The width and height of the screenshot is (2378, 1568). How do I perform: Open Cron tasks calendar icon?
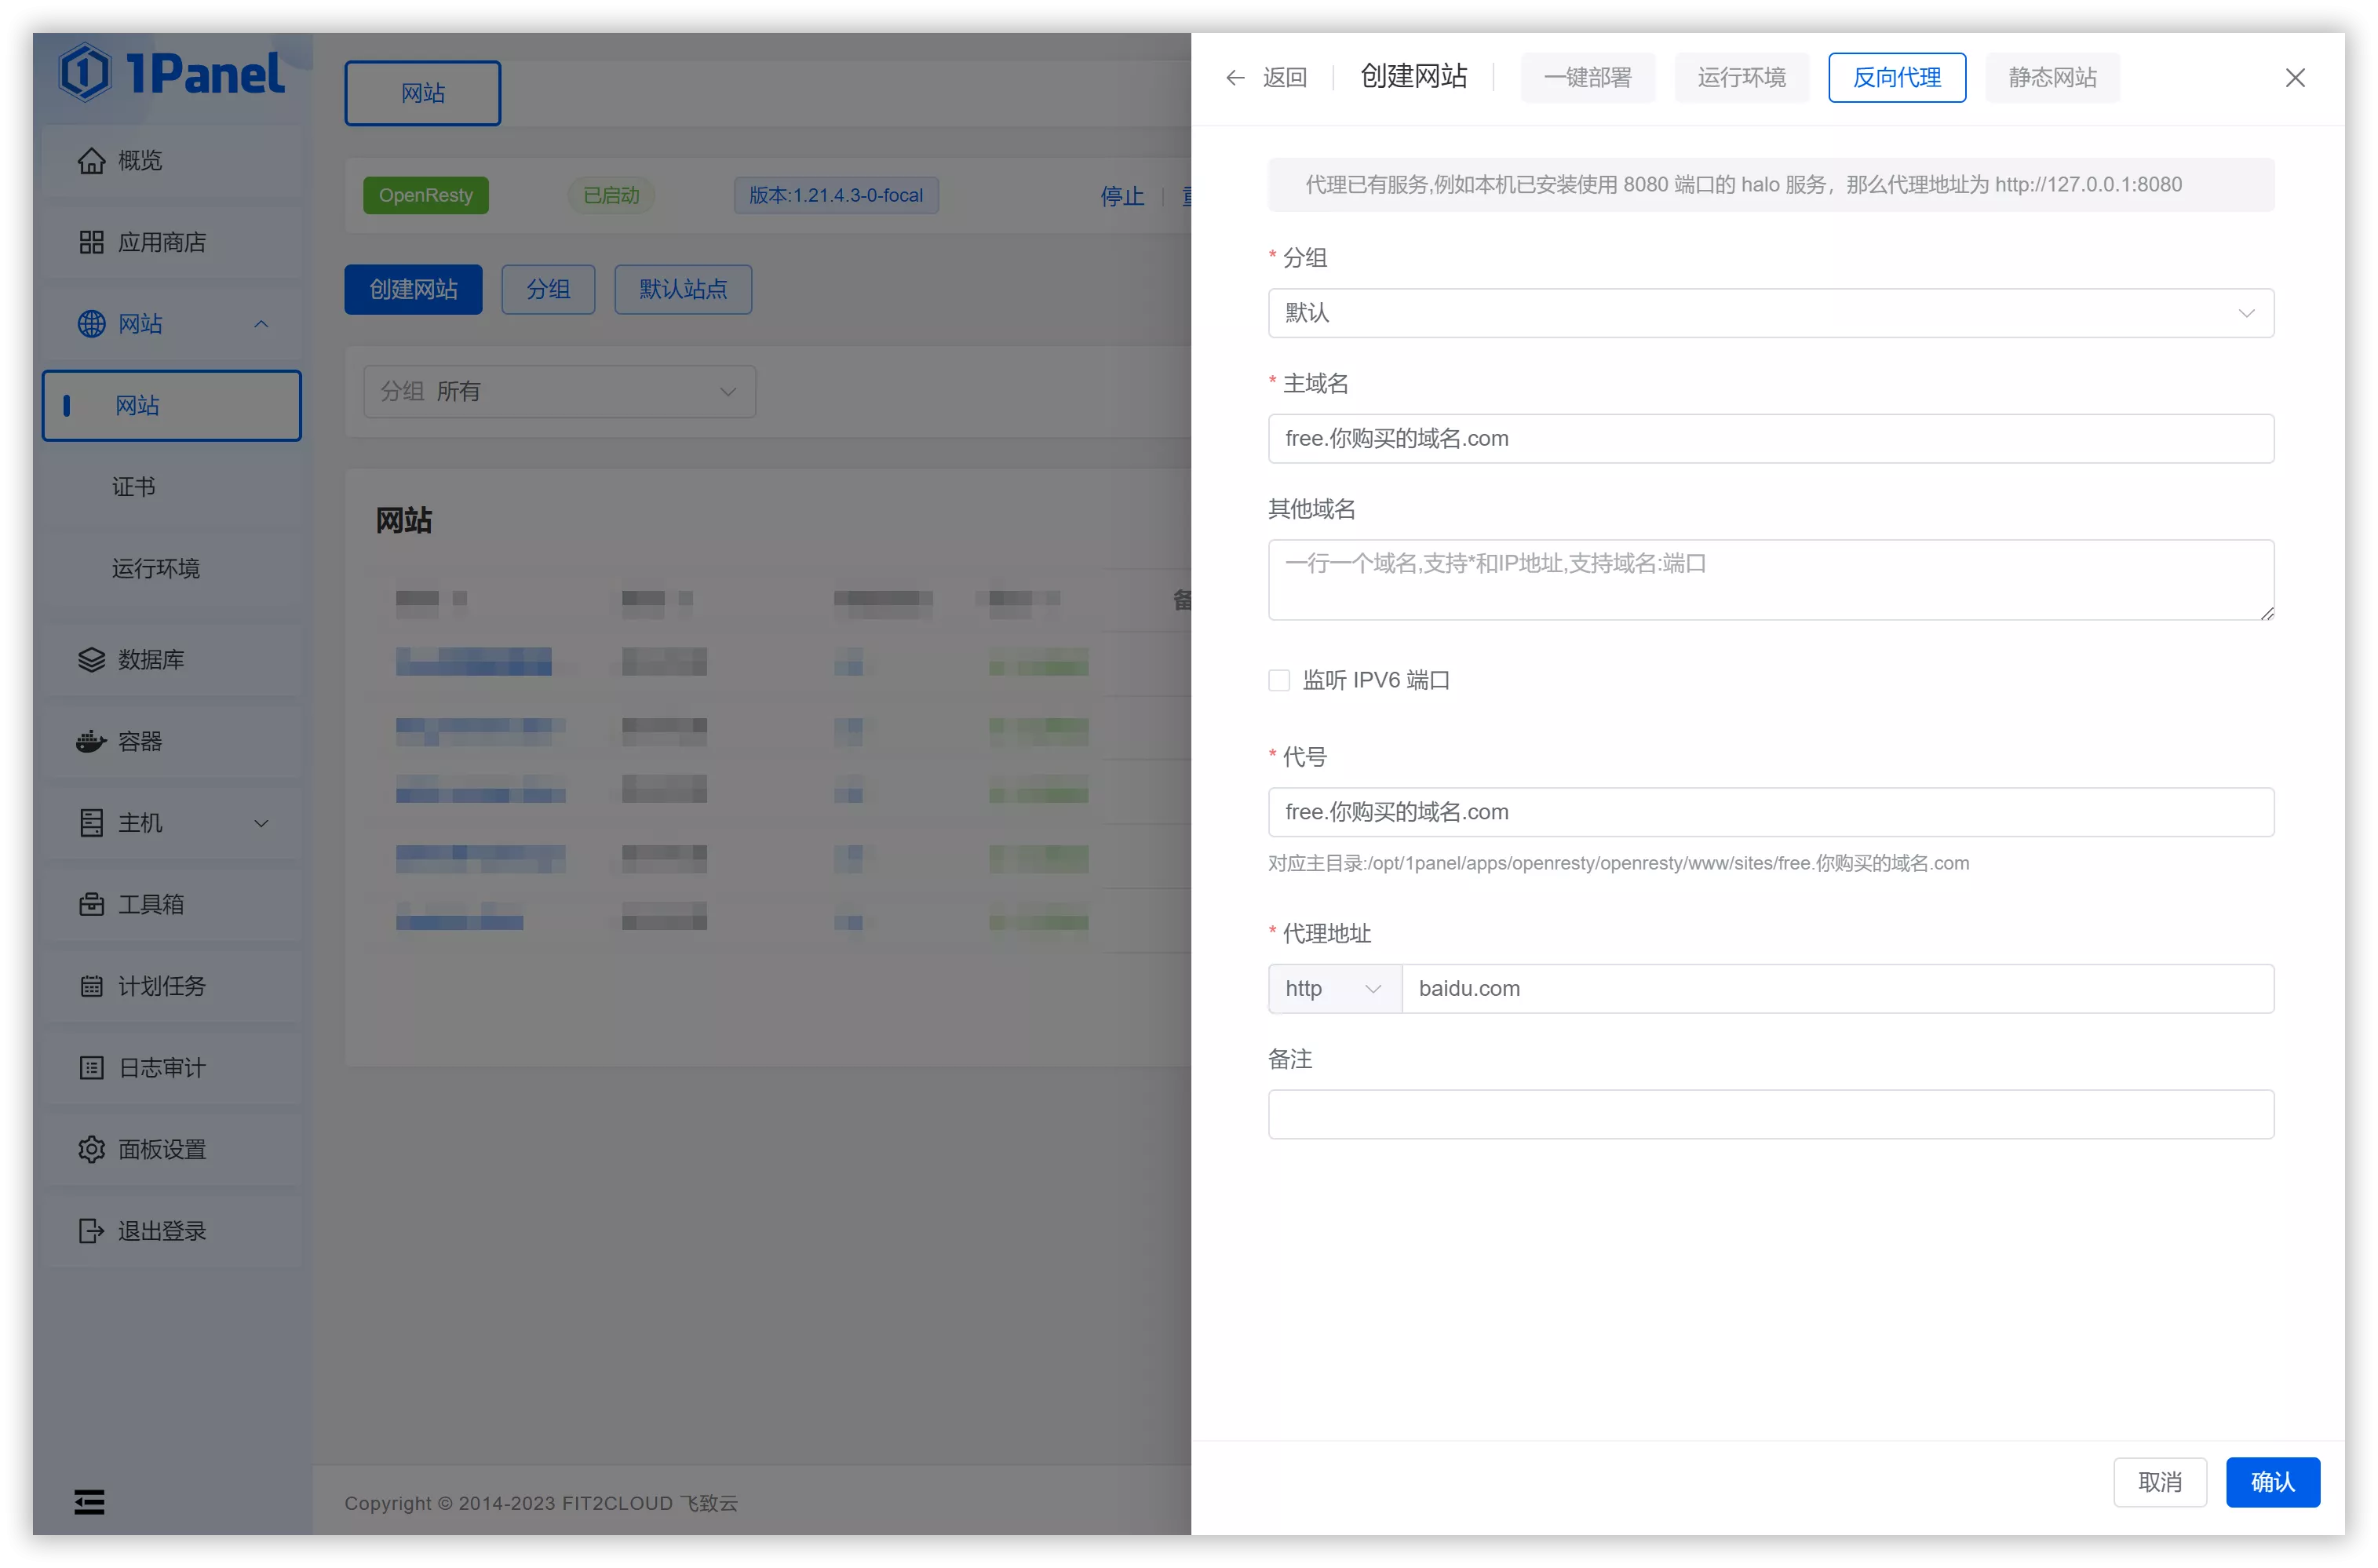pyautogui.click(x=91, y=986)
